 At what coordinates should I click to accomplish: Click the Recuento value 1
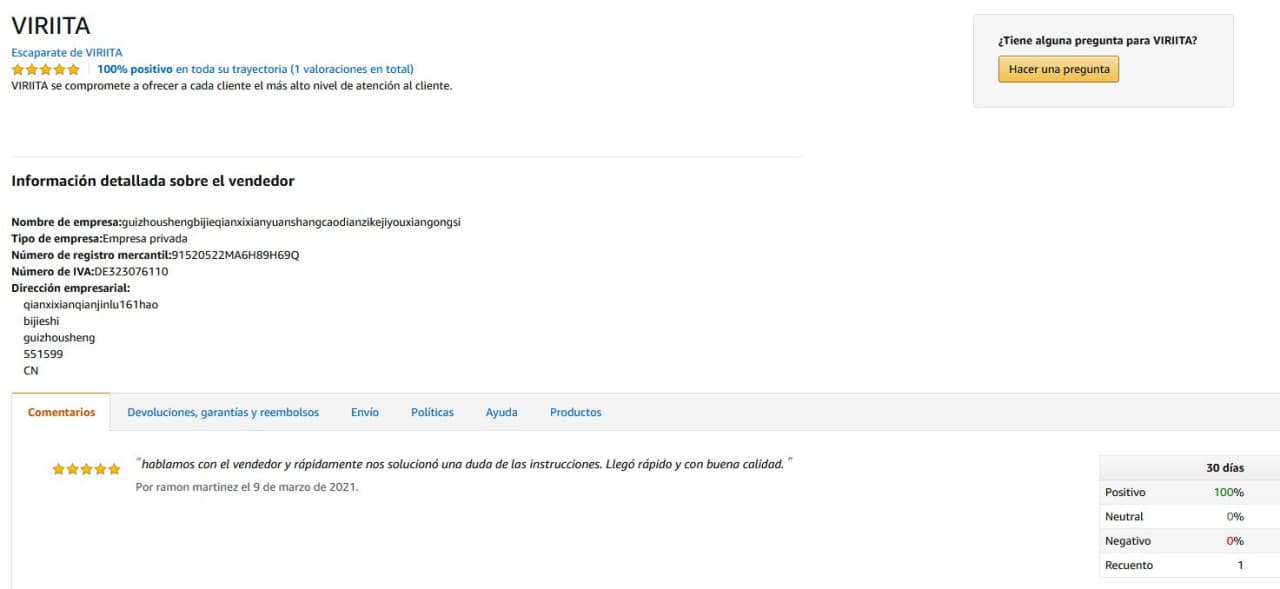click(x=1241, y=565)
